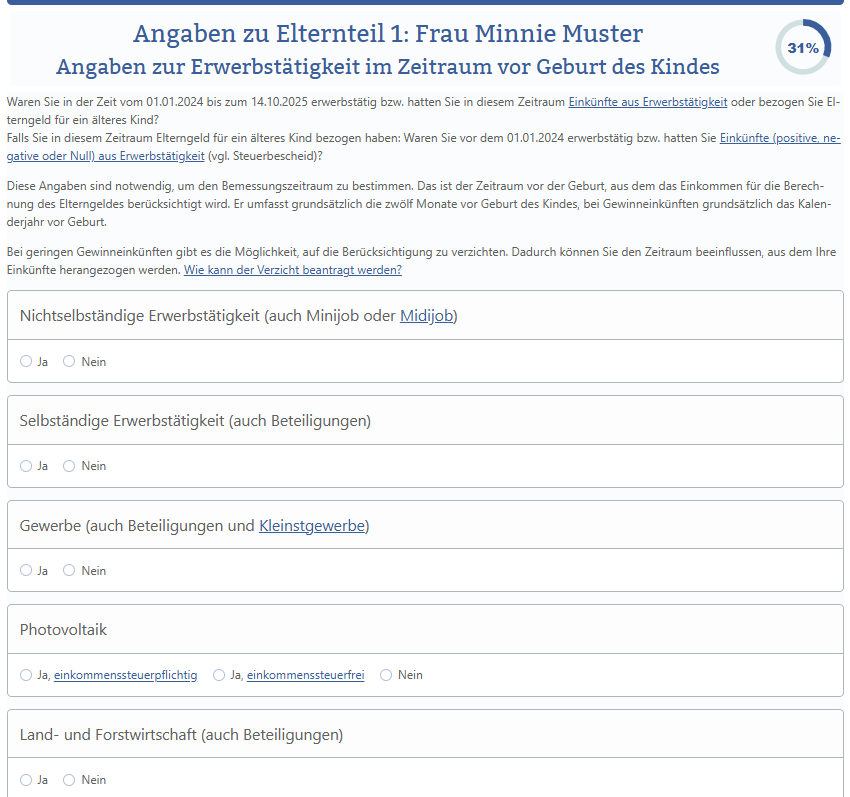
Task: Open the einkommenssteuerpflichtig explanation link
Action: point(126,675)
